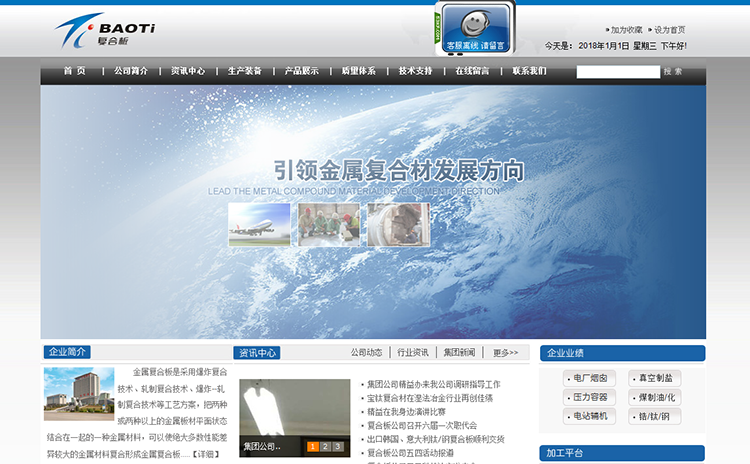Image resolution: width=750 pixels, height=464 pixels.
Task: Click the 煤制油/化 button
Action: (655, 398)
